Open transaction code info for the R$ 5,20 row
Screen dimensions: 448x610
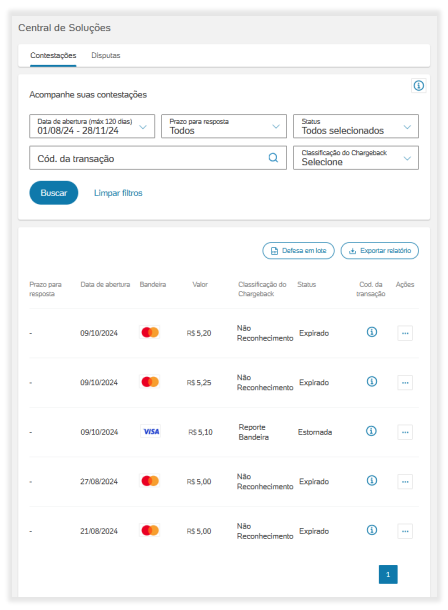pos(372,332)
